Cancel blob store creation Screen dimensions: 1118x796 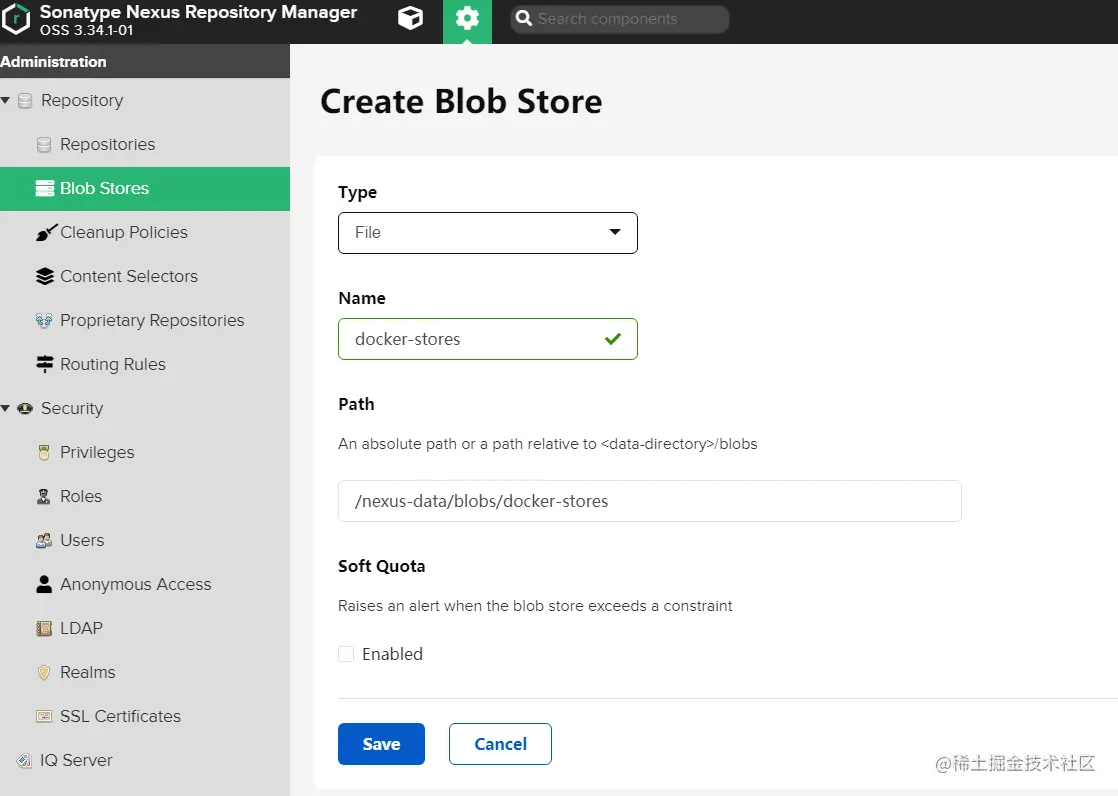tap(500, 744)
